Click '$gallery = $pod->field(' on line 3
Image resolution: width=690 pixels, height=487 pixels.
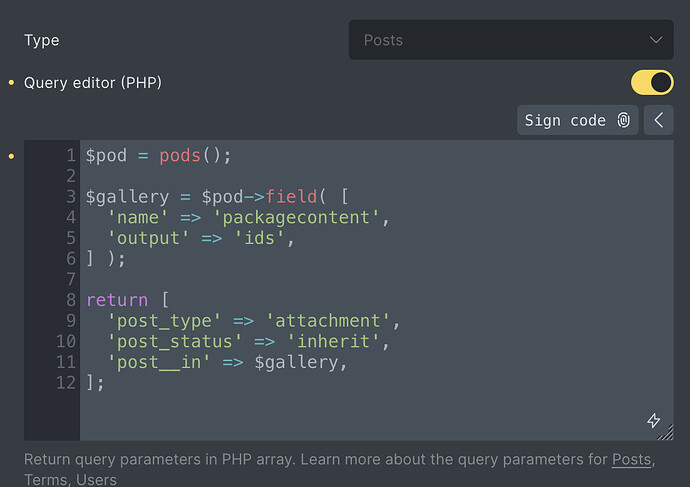[x=206, y=197]
